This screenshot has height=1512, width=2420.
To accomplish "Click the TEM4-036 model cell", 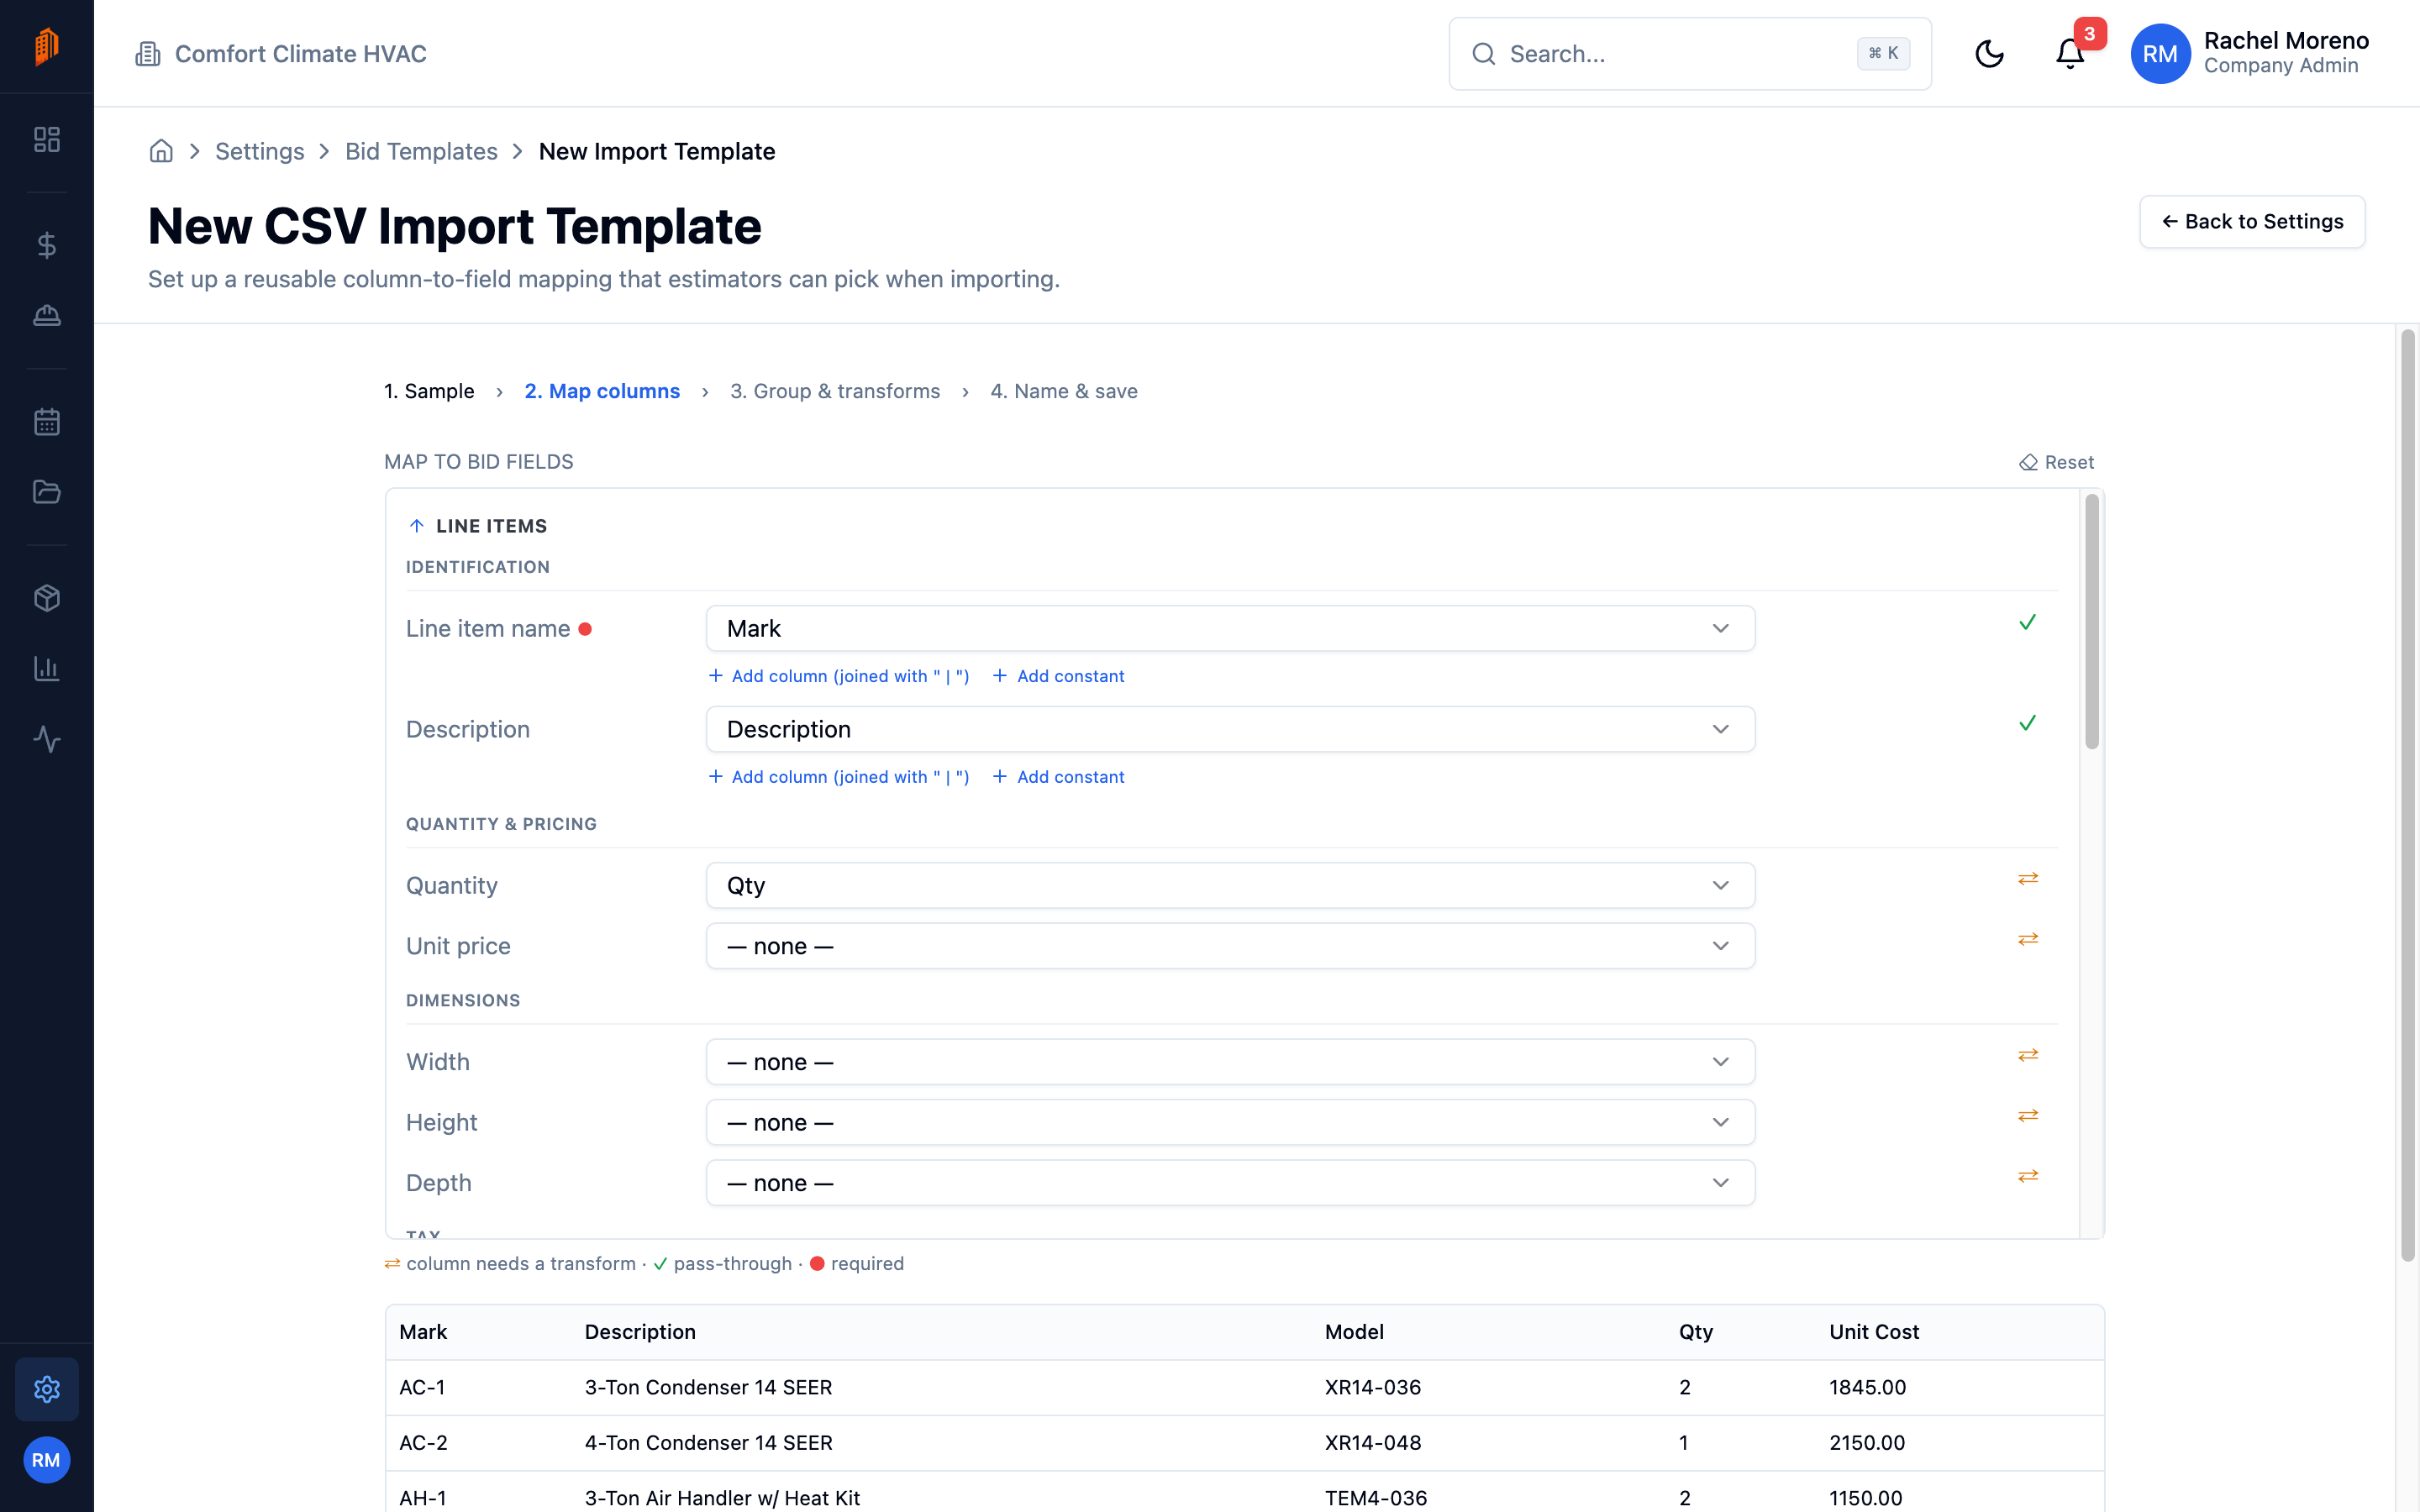I will pyautogui.click(x=1376, y=1498).
